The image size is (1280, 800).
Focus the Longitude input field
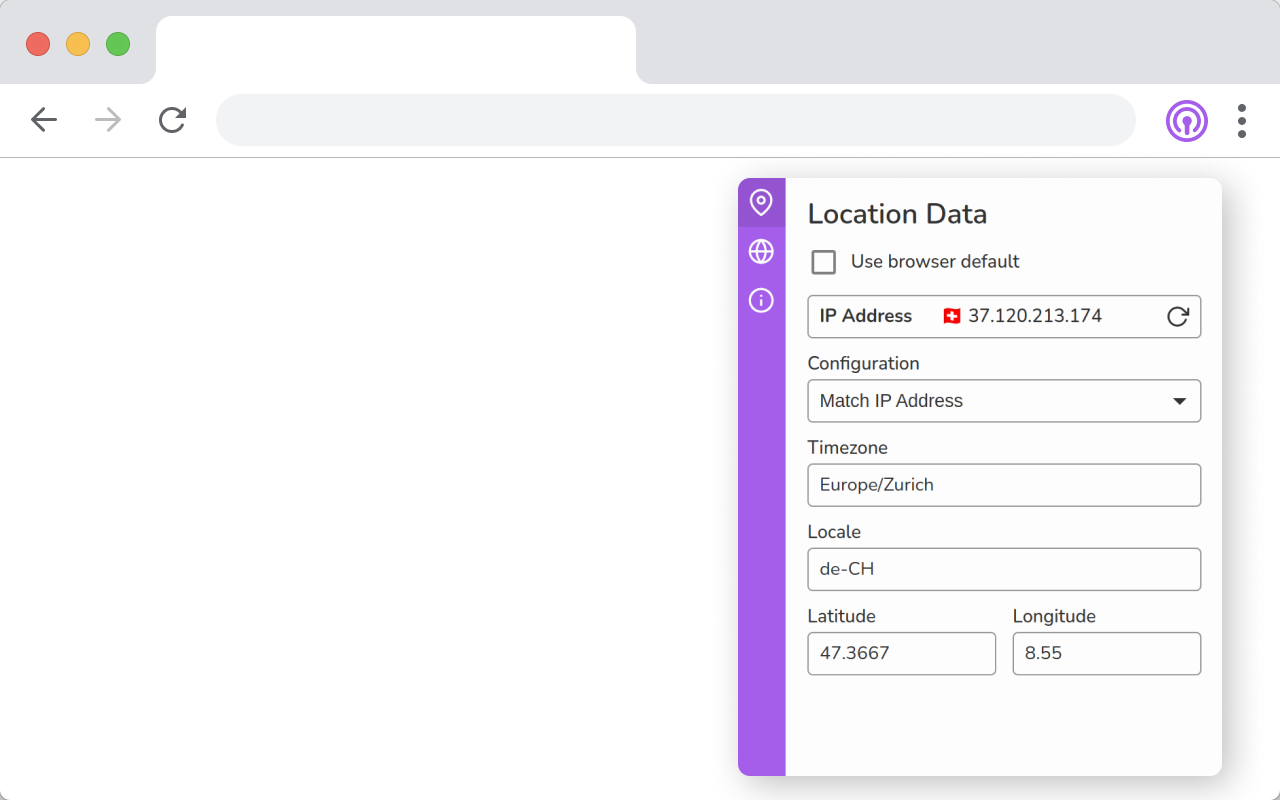pyautogui.click(x=1106, y=654)
